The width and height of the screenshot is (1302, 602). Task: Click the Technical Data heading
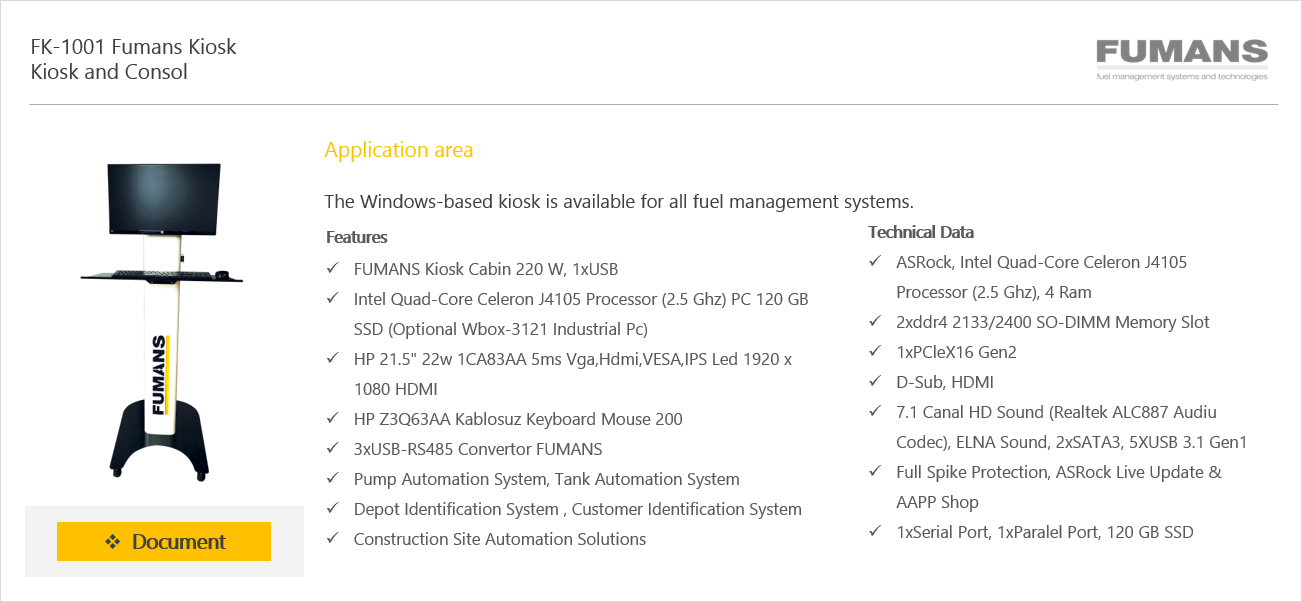920,232
